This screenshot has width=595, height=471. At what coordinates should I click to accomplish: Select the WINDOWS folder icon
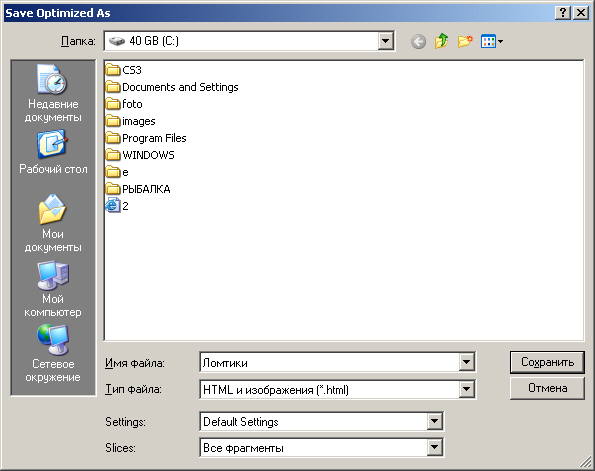pyautogui.click(x=113, y=155)
